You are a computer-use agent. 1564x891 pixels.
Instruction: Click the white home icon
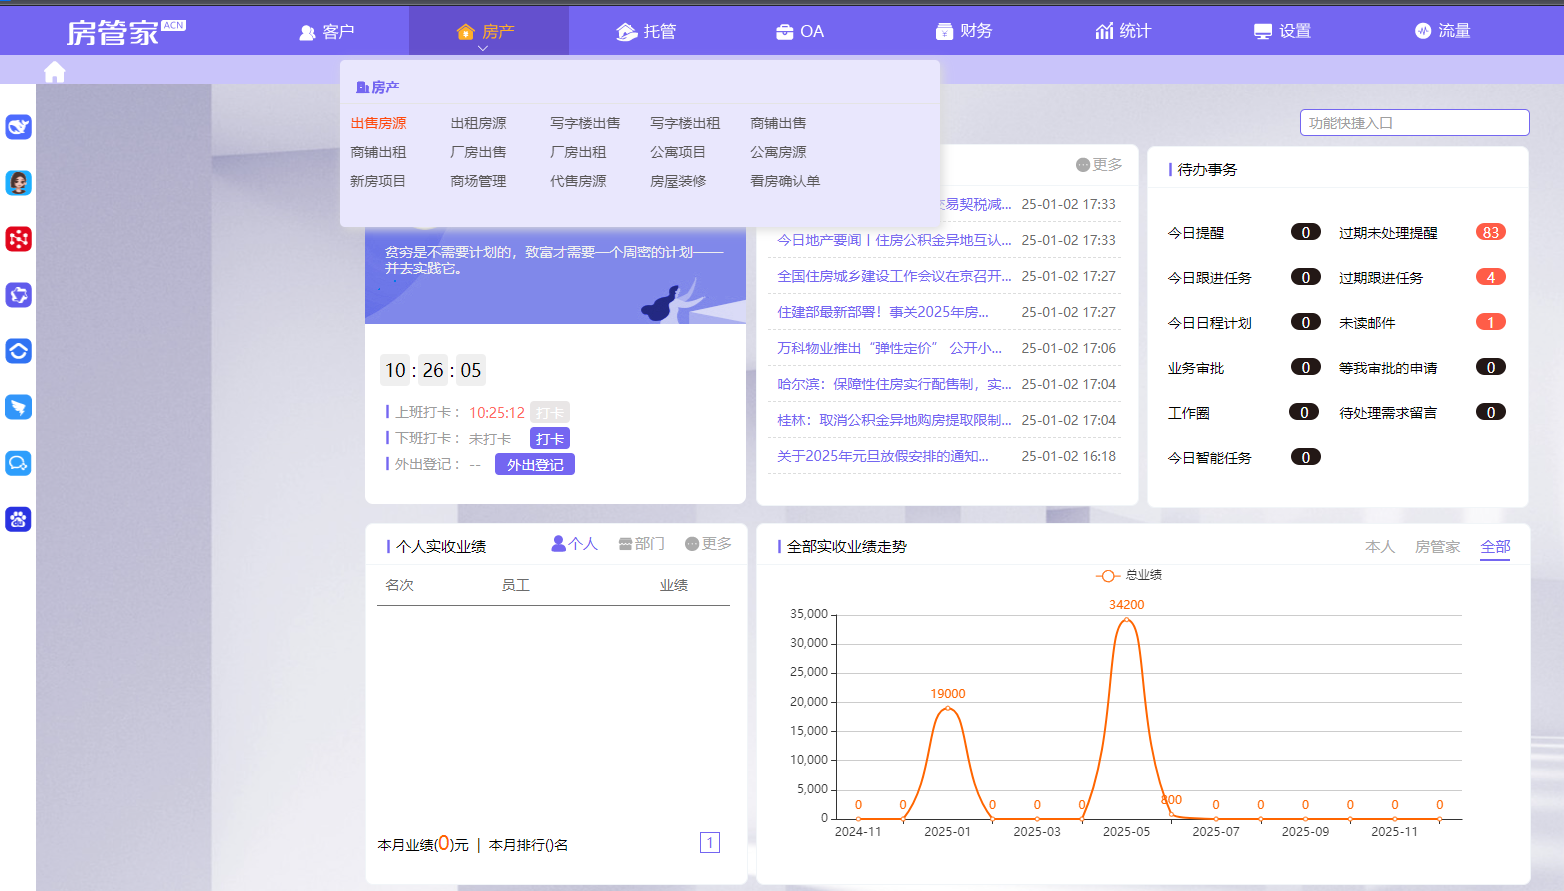click(55, 72)
